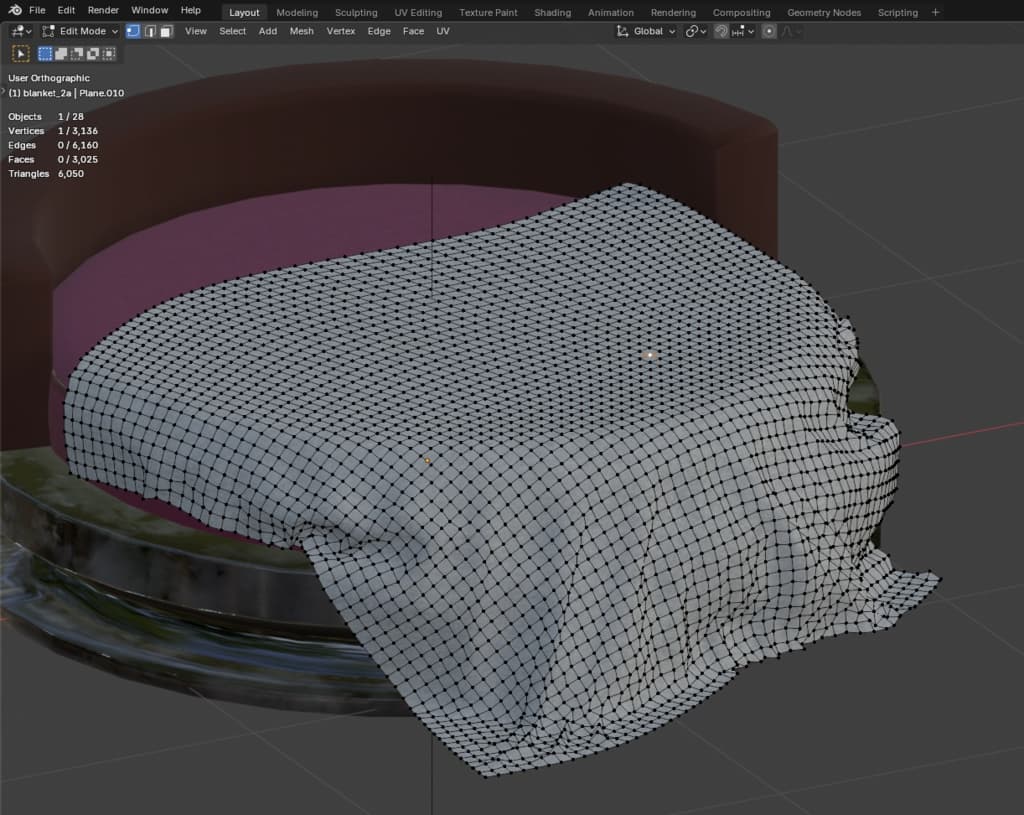Switch to edge select mode
Viewport: 1024px width, 815px height.
tap(150, 31)
